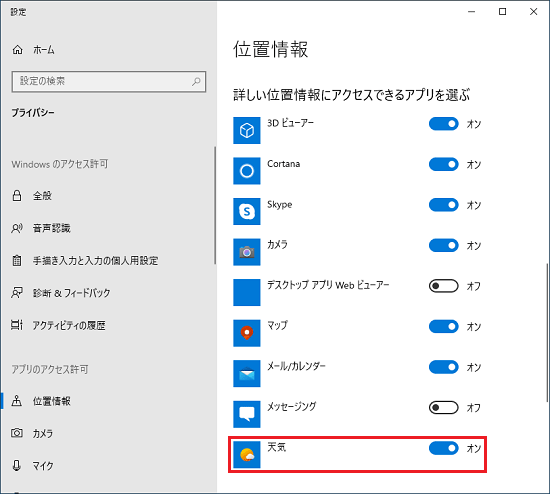This screenshot has height=494, width=550.
Task: Click the 3D ビューアー app name
Action: click(x=290, y=123)
